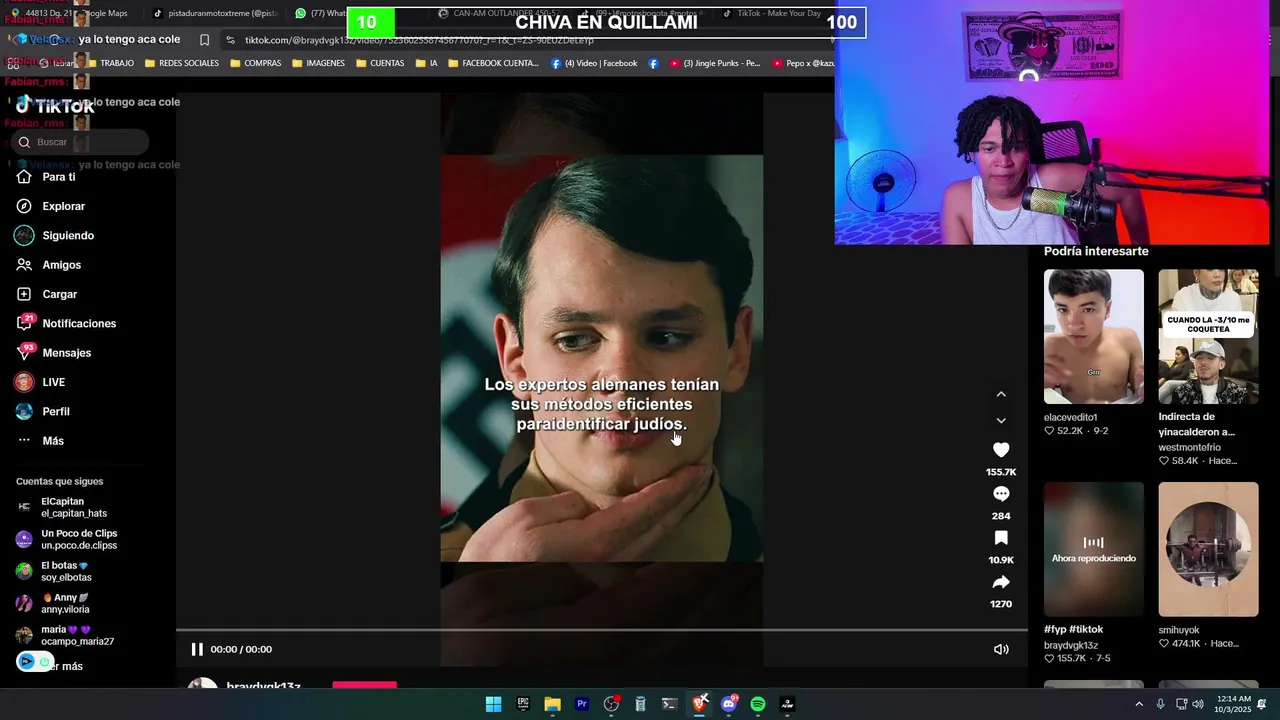Viewport: 1280px width, 720px height.
Task: Click the video progress bar
Action: pyautogui.click(x=601, y=631)
